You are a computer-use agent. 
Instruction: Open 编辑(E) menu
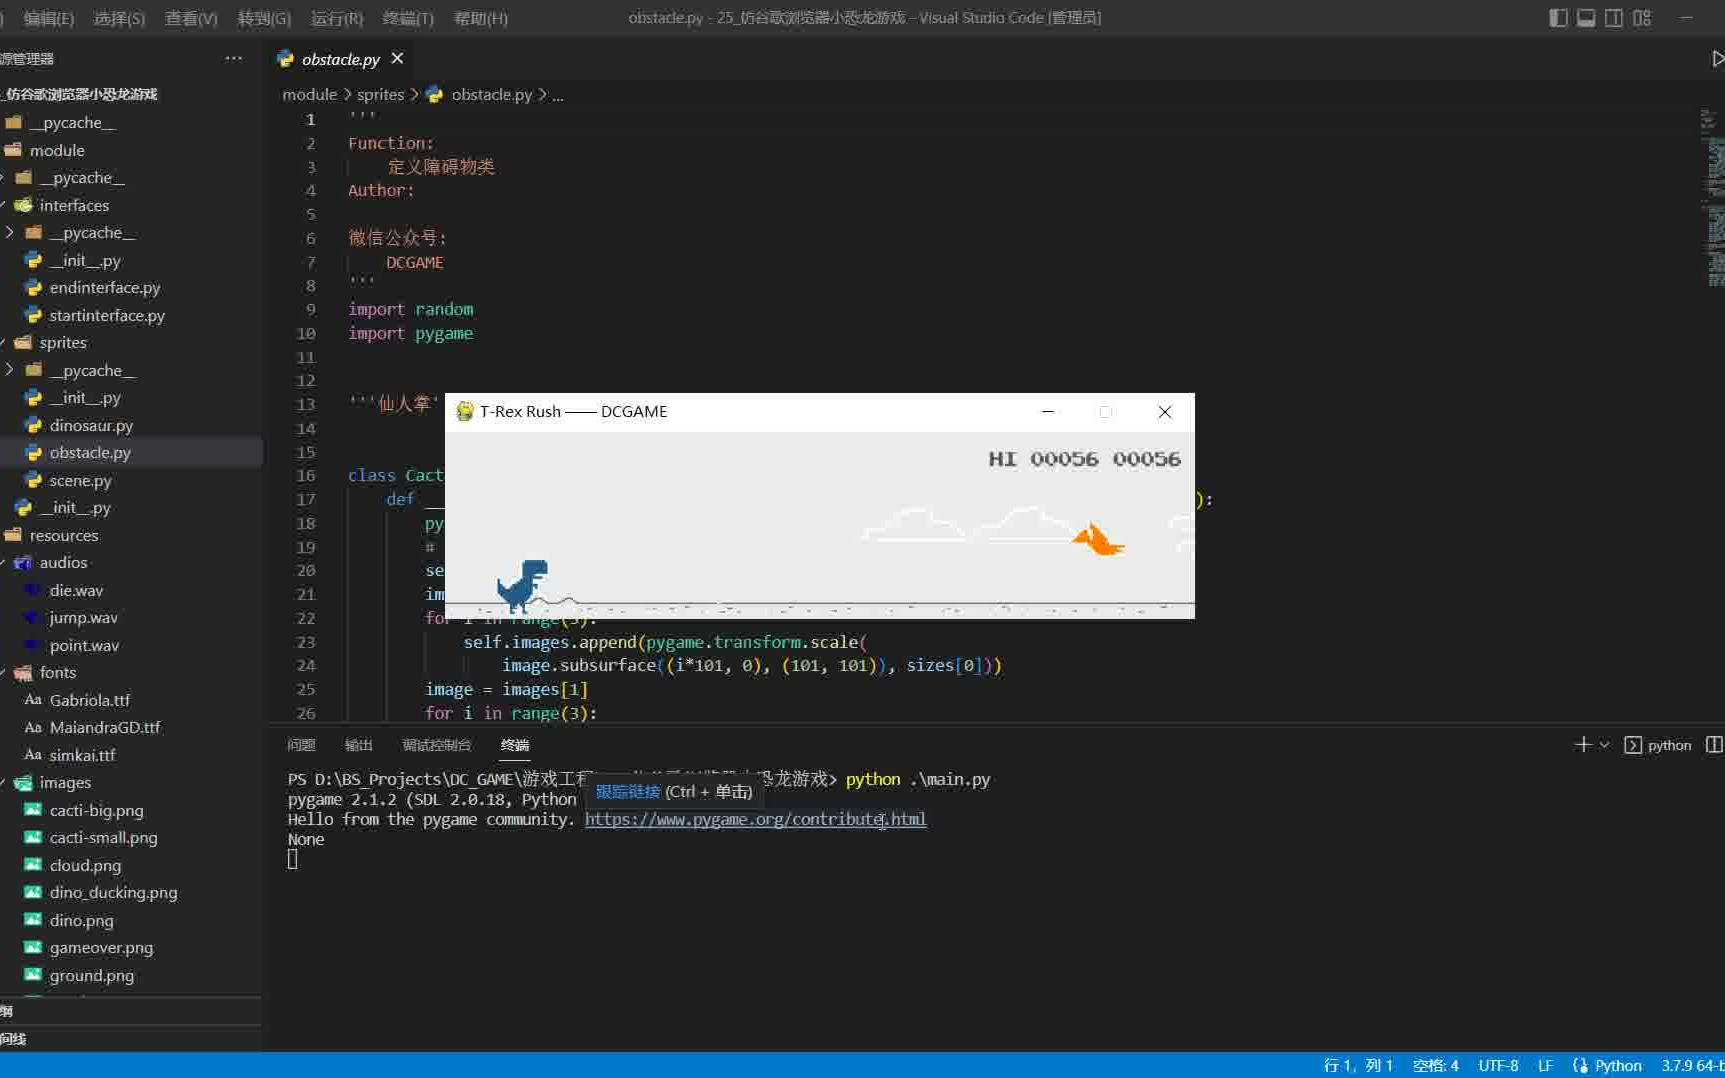pos(48,18)
